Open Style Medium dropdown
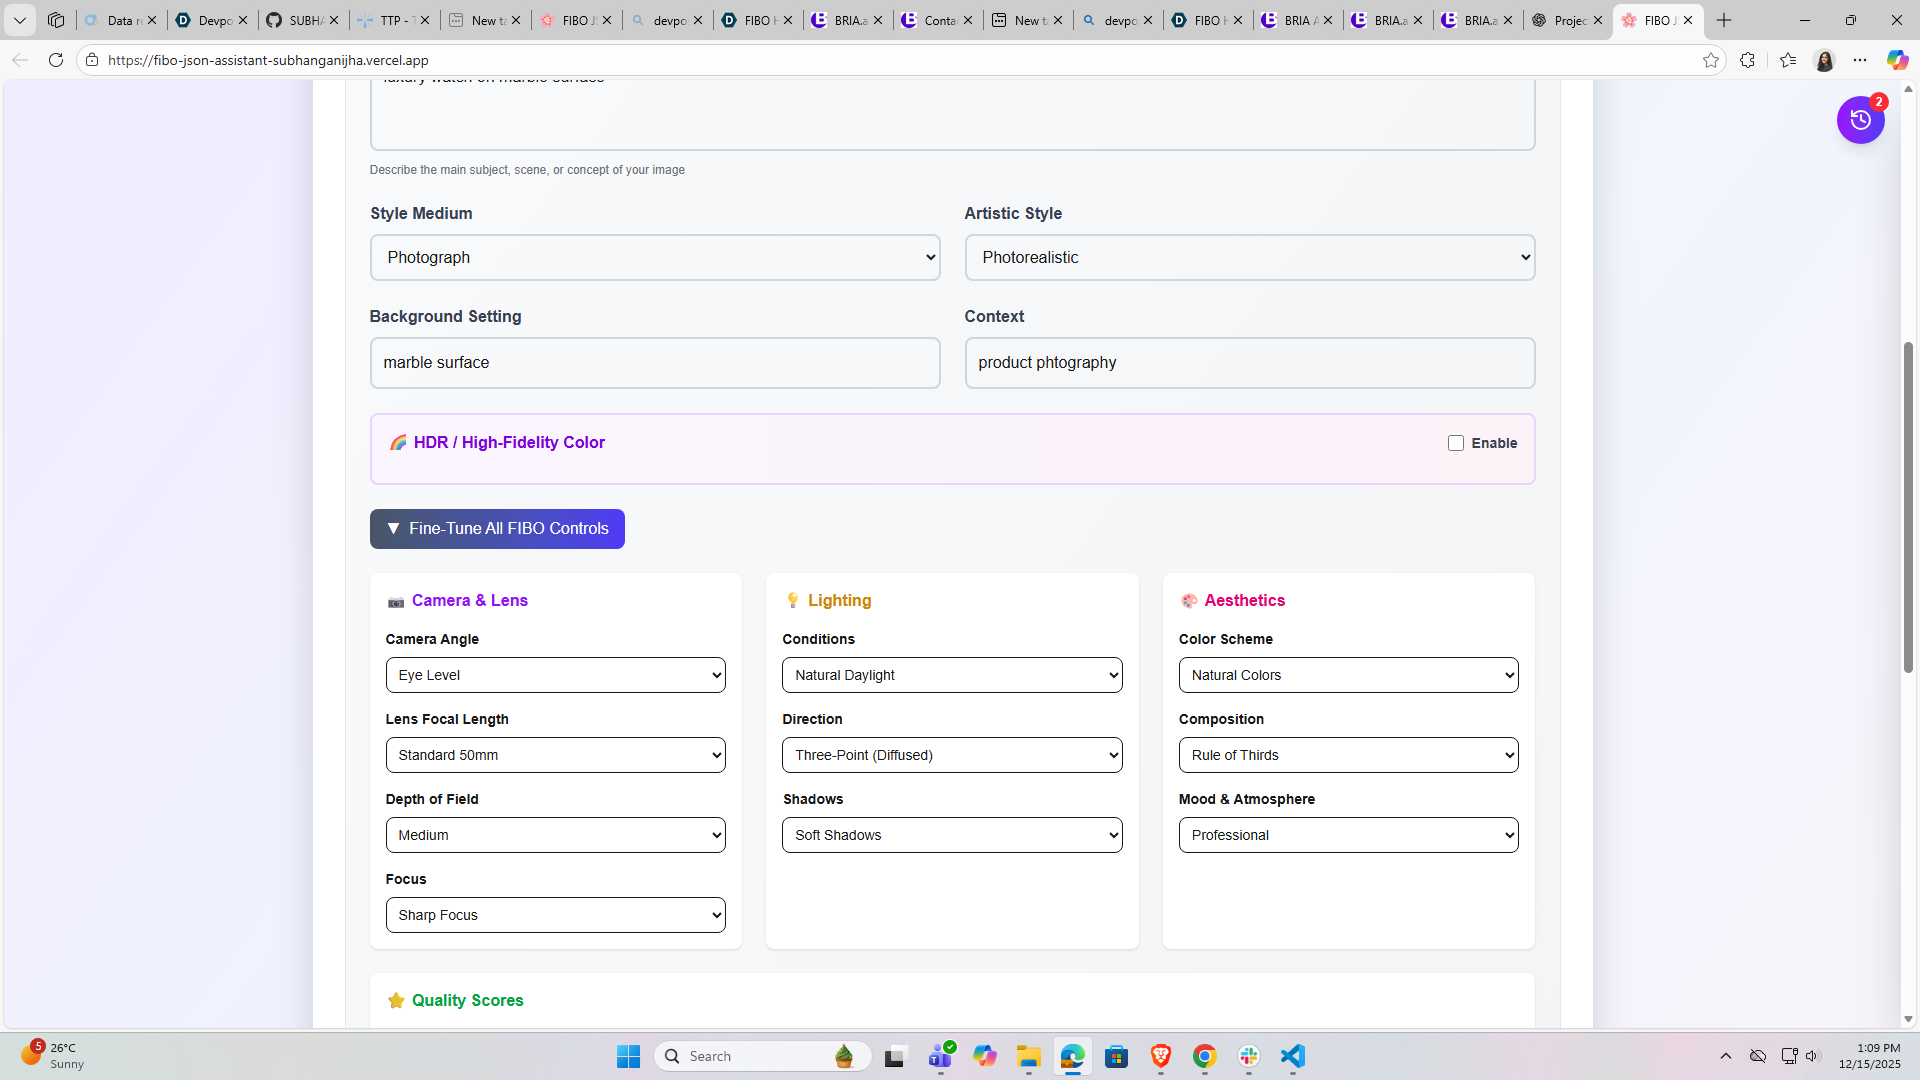The image size is (1920, 1080). tap(655, 258)
